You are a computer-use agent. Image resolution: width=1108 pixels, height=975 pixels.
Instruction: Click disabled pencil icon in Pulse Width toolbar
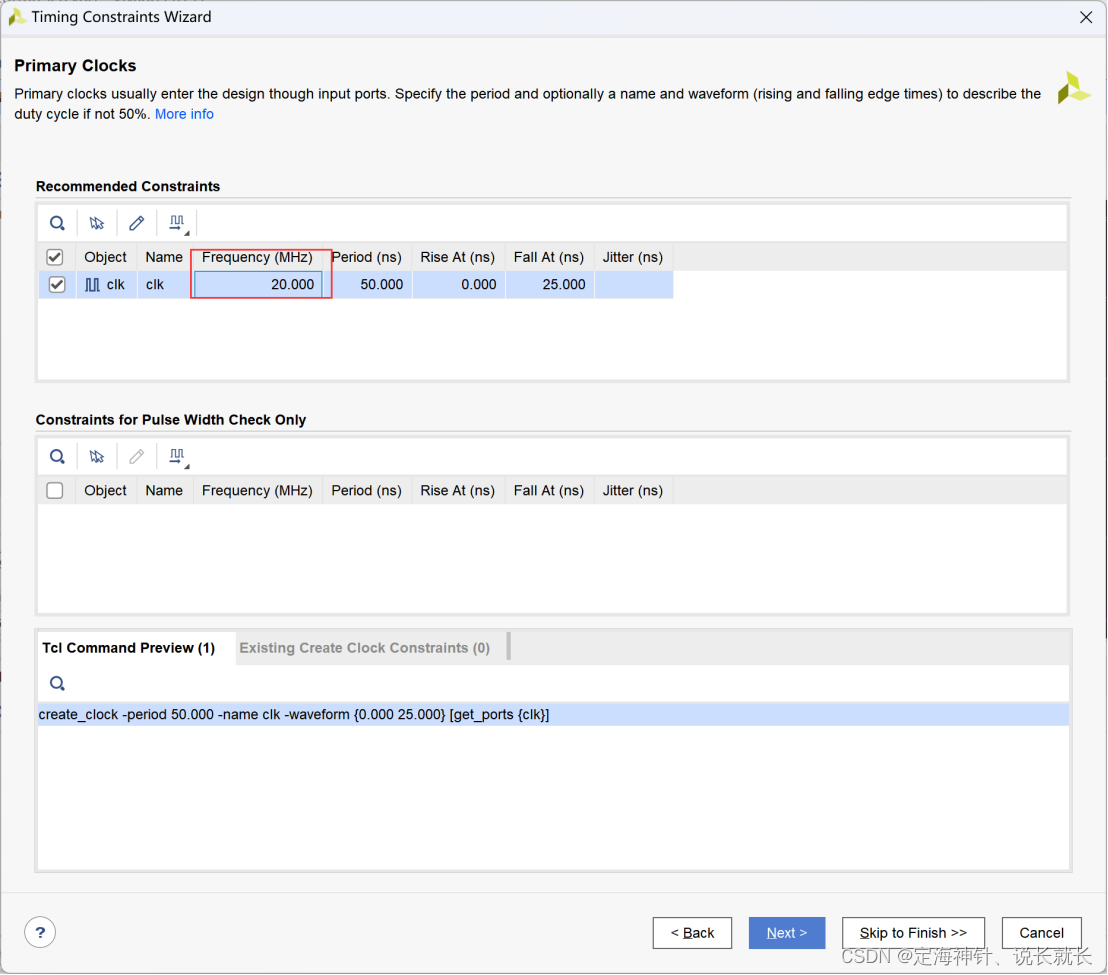136,456
